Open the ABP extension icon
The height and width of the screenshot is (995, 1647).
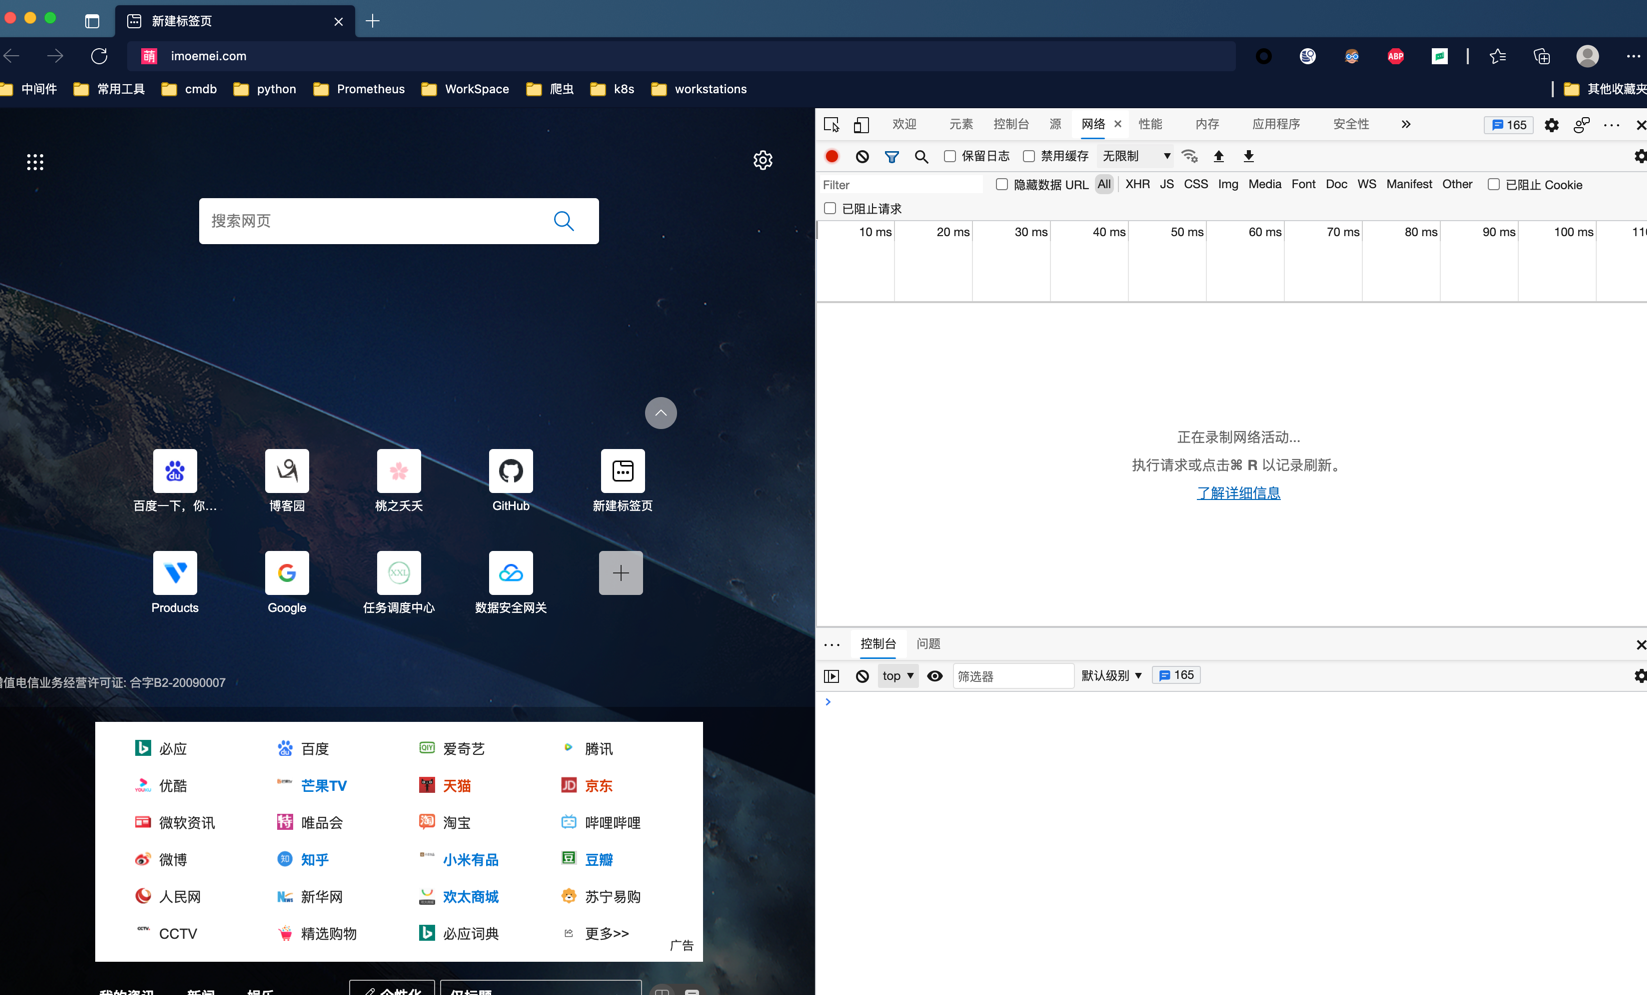point(1396,56)
